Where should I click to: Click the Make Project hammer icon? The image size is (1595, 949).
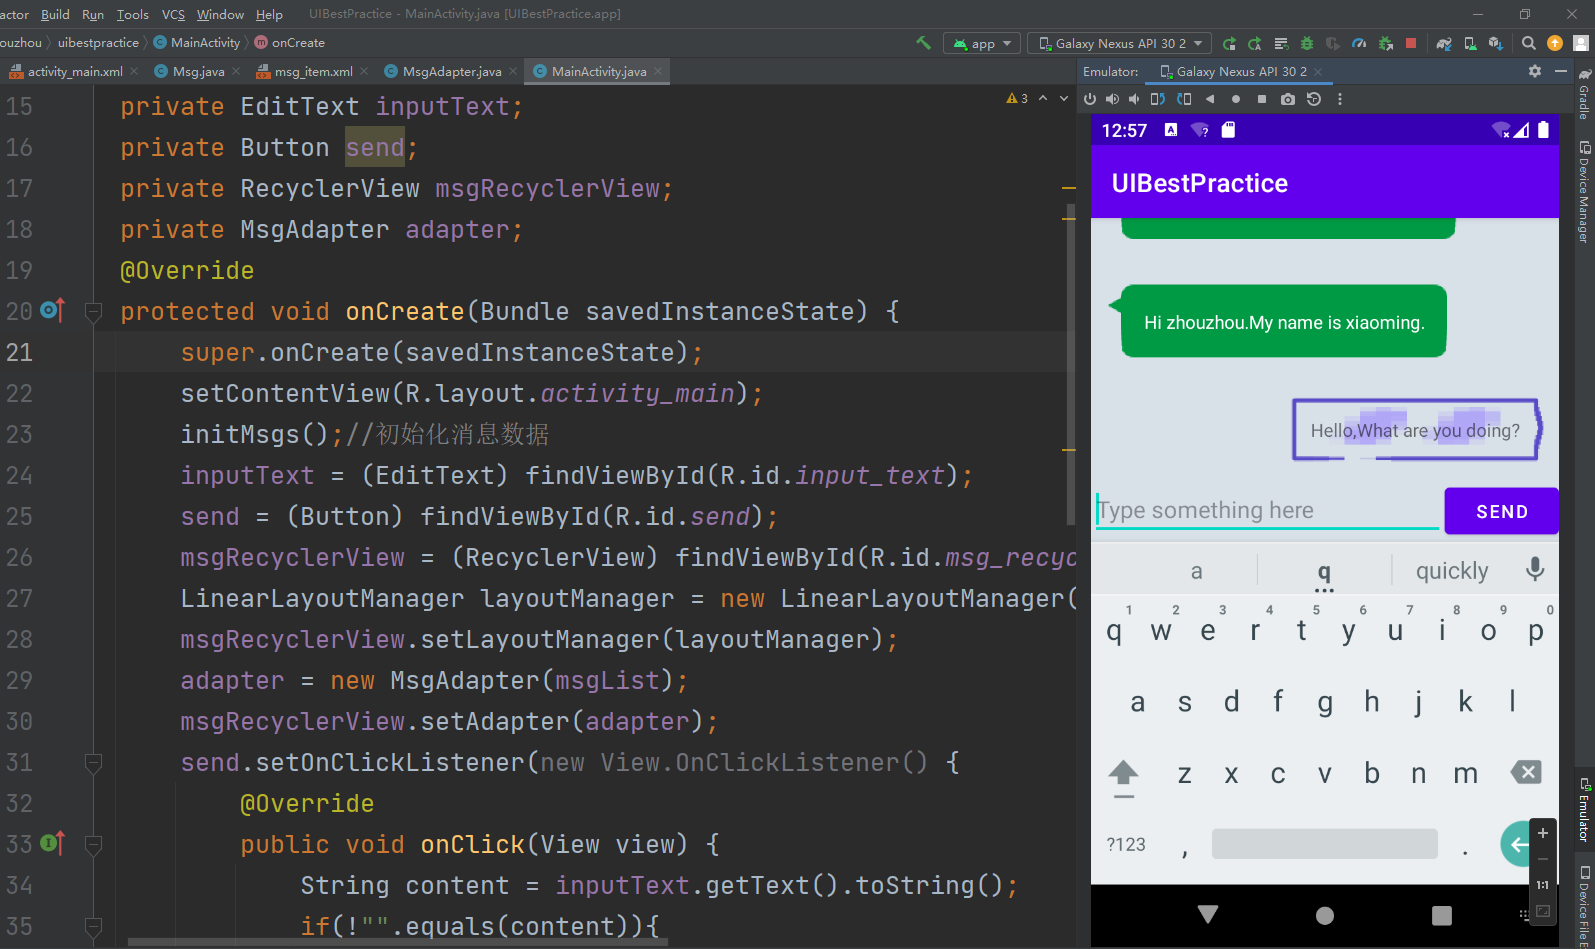(923, 43)
